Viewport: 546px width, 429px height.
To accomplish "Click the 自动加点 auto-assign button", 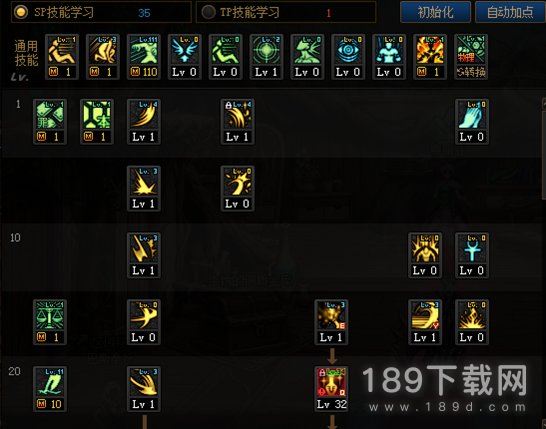I will (510, 12).
